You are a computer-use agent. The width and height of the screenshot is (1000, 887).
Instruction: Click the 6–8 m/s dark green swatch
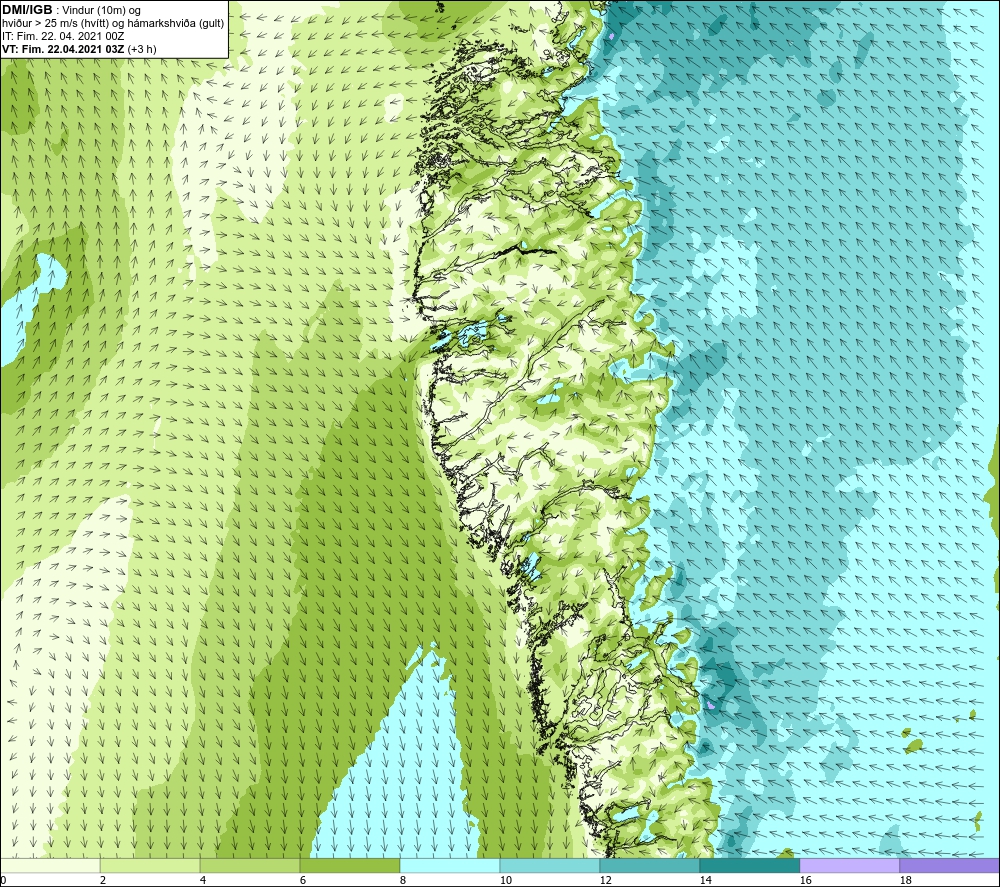click(349, 866)
